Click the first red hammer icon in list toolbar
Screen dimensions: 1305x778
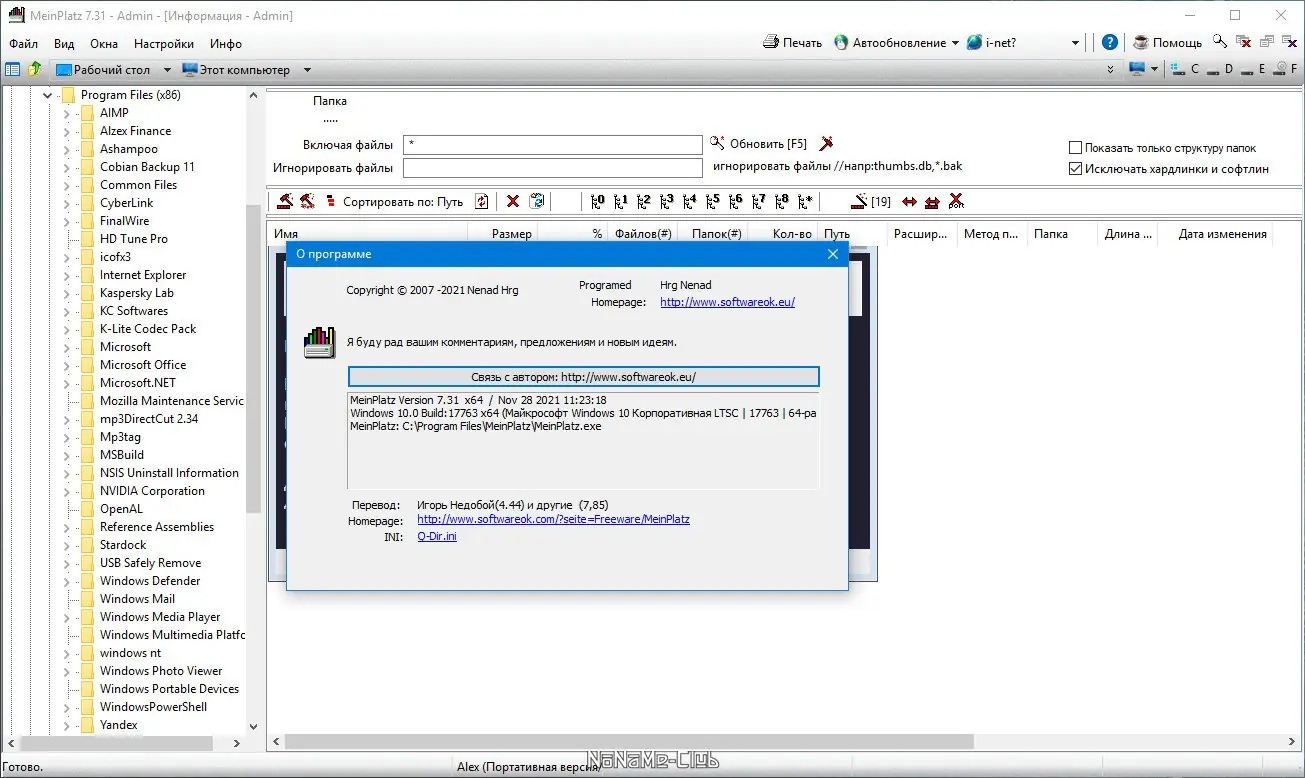tap(285, 201)
